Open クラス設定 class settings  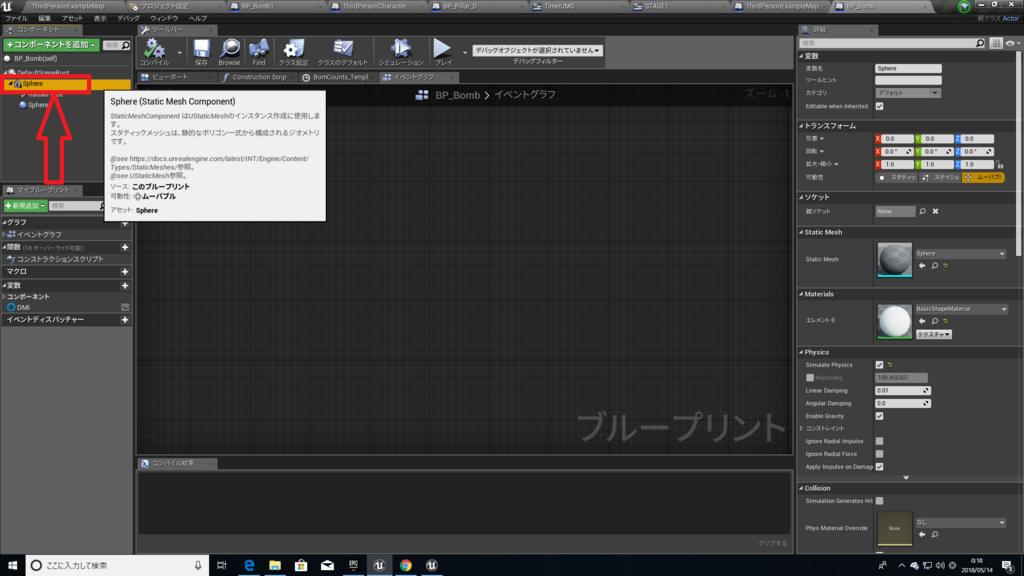coord(293,52)
